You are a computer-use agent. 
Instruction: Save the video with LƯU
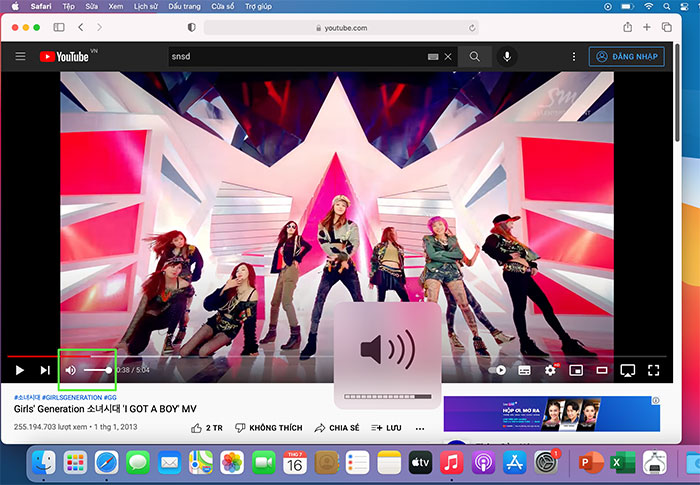click(386, 428)
